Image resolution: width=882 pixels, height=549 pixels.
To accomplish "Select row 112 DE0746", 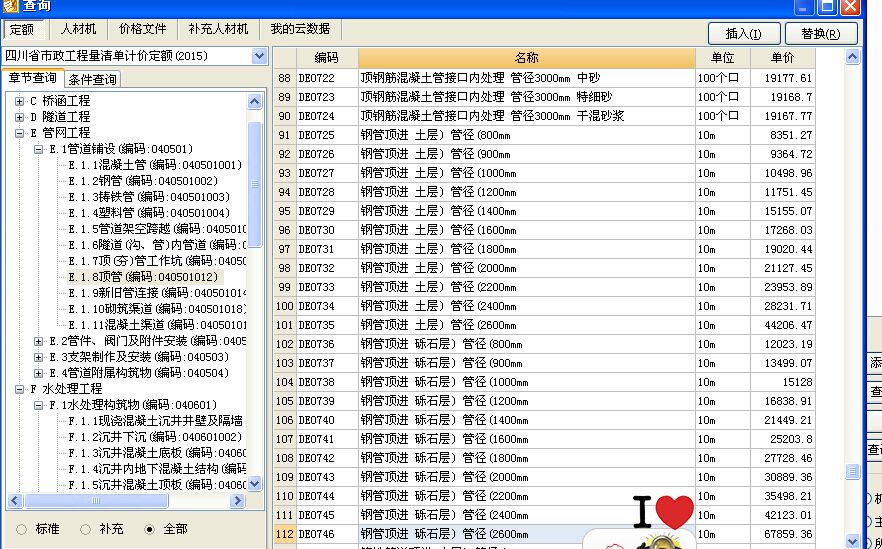I will [544, 534].
